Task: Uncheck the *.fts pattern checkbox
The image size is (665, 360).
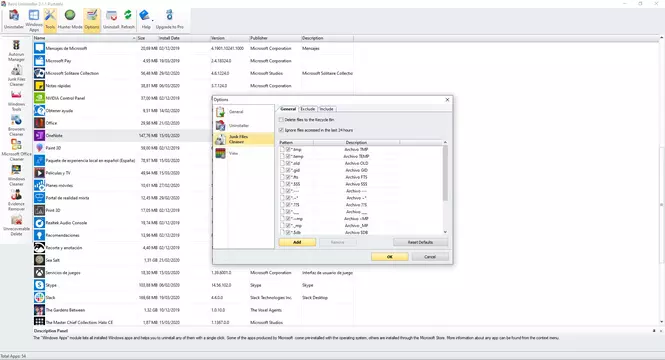Action: click(x=288, y=177)
